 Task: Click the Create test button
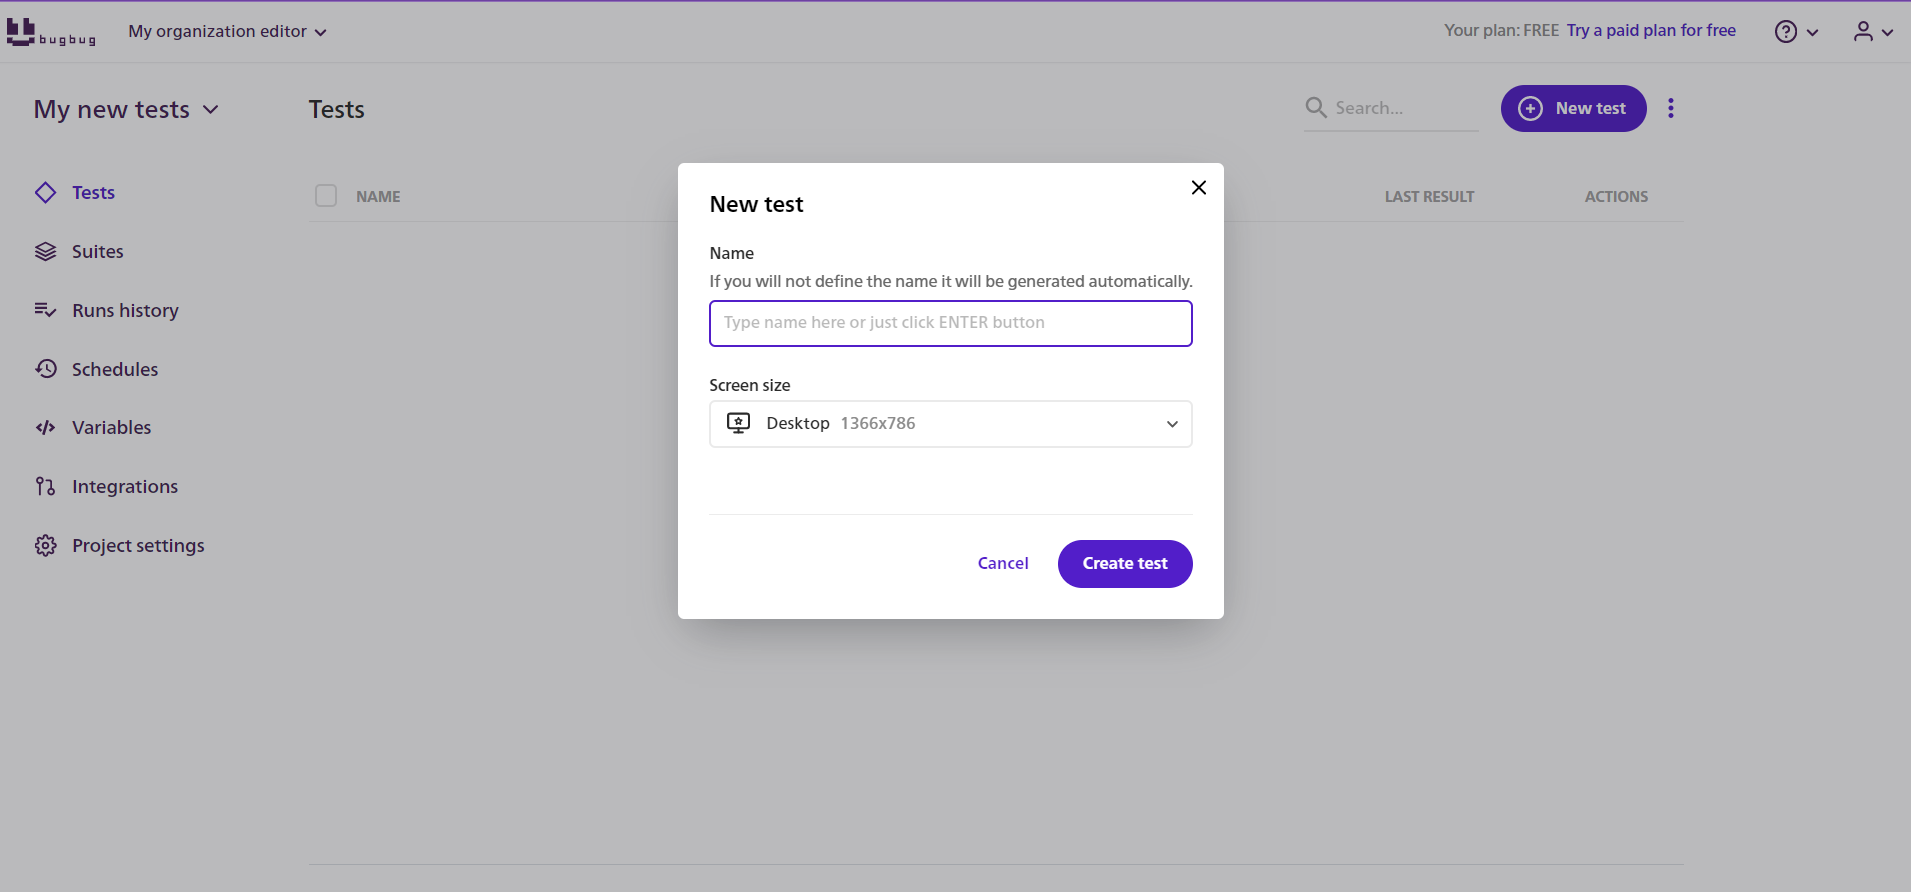pos(1124,564)
